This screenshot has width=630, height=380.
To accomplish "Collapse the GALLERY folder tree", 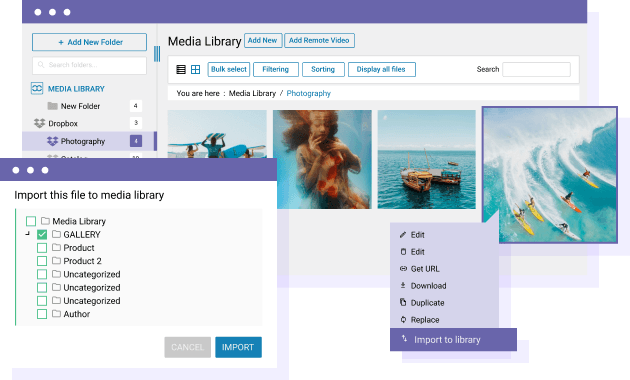I will [x=27, y=233].
